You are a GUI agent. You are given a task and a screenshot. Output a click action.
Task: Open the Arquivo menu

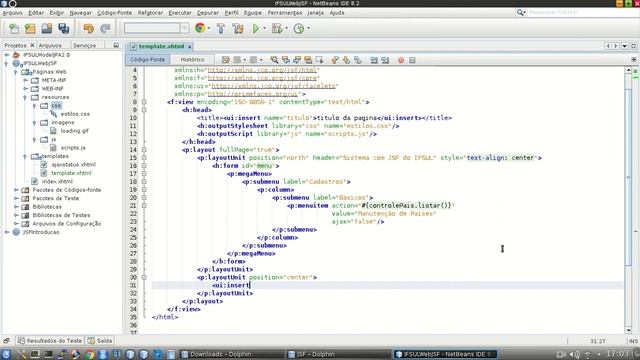click(12, 13)
